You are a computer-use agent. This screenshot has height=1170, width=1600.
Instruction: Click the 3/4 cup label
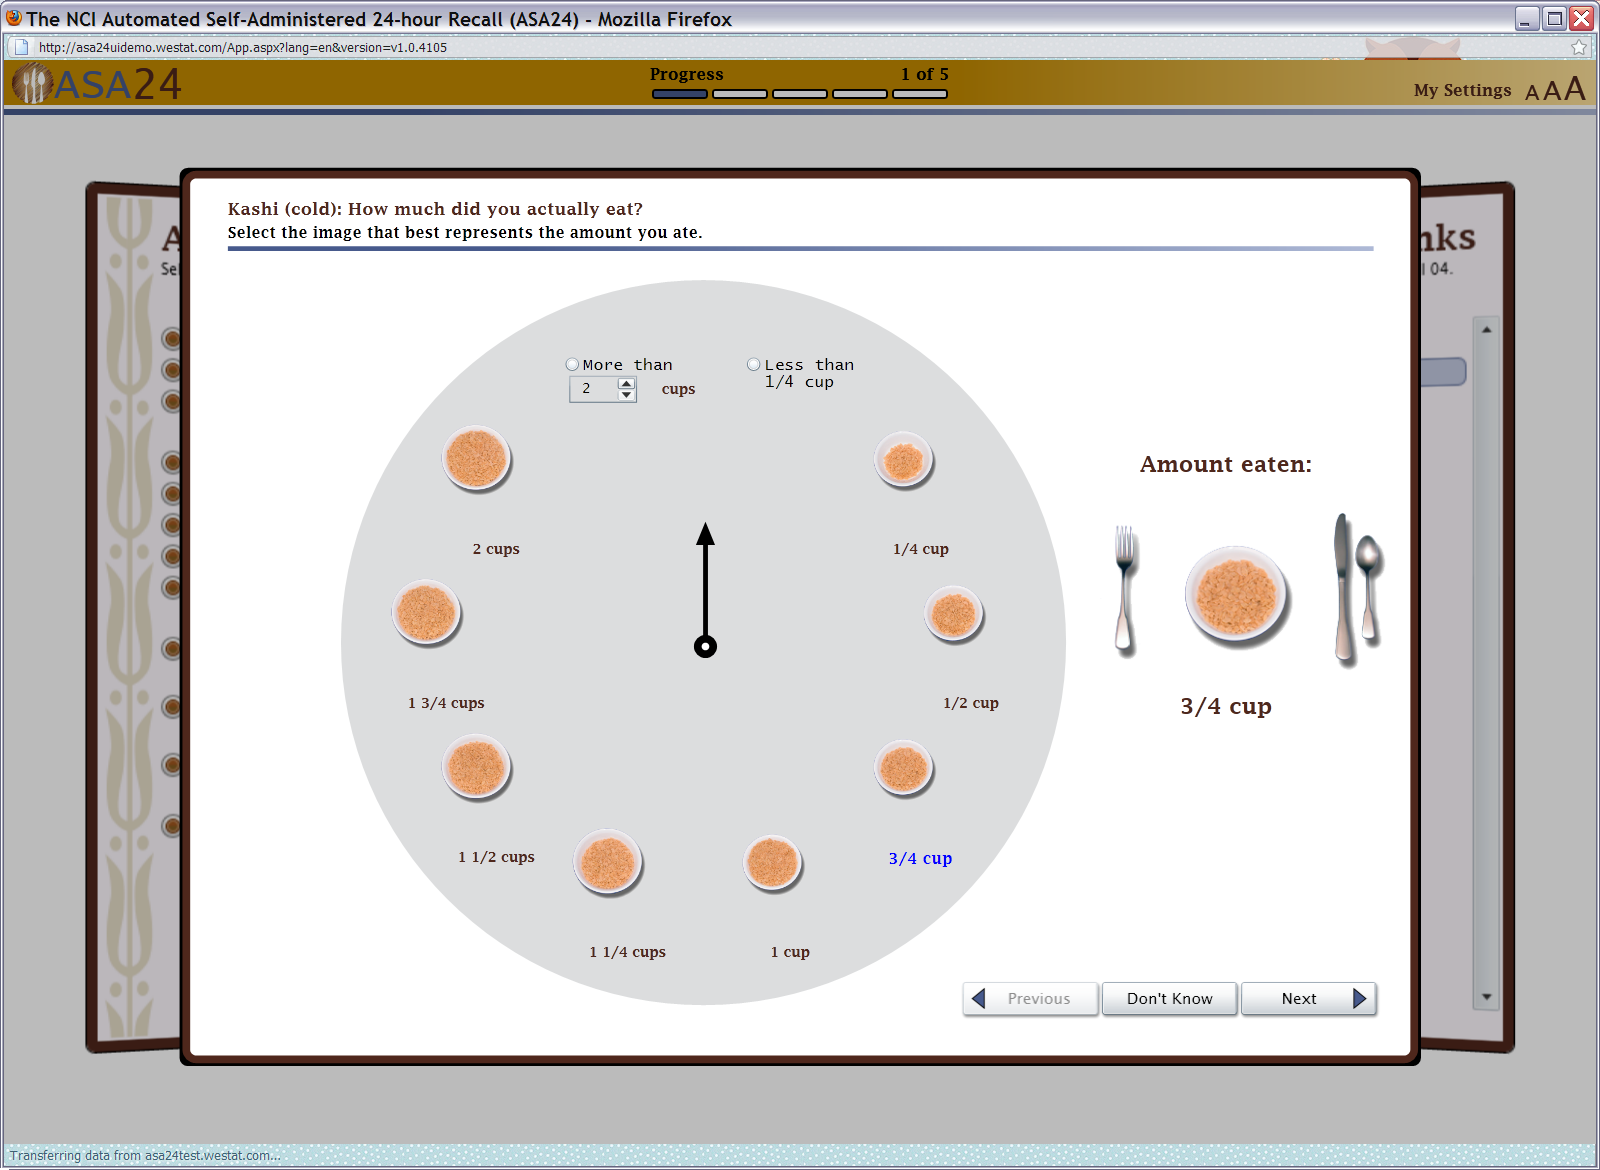click(x=921, y=858)
